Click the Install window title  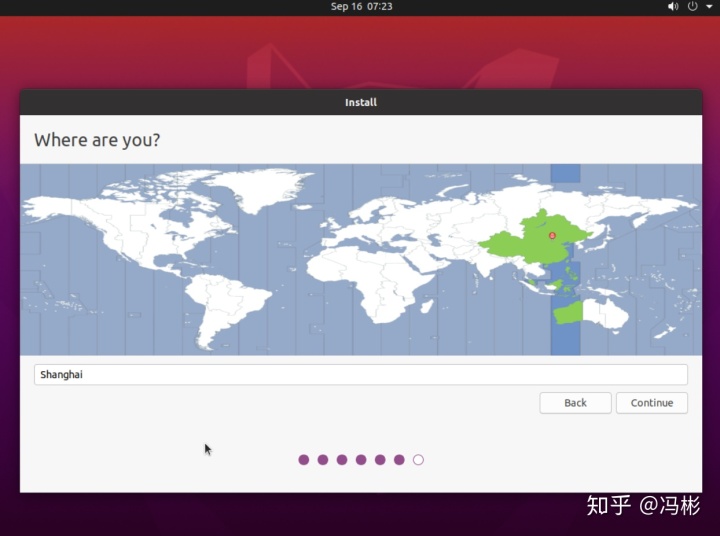pos(361,102)
